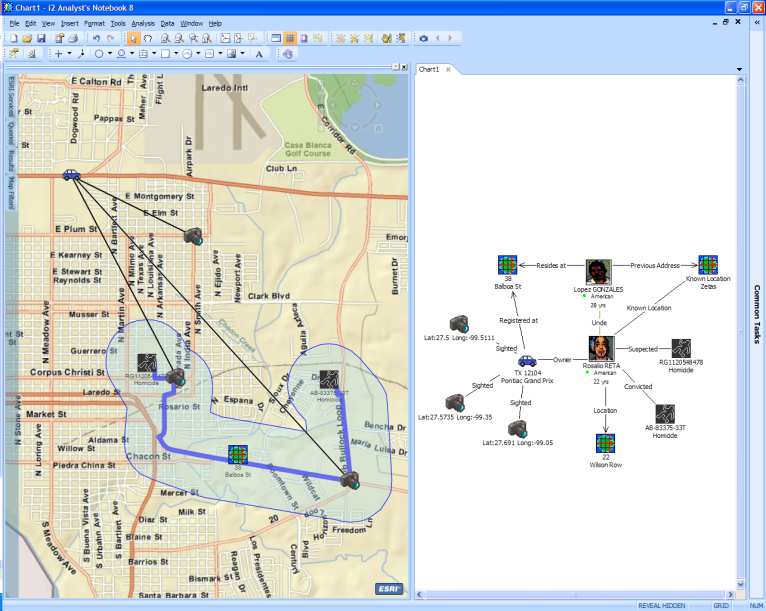Select camera icon at Lat:27.5735 Long:-99.35
Image resolution: width=766 pixels, height=611 pixels.
click(455, 403)
